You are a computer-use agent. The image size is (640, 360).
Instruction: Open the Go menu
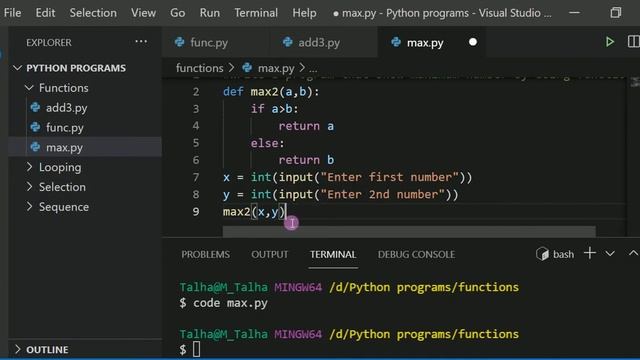pos(178,13)
